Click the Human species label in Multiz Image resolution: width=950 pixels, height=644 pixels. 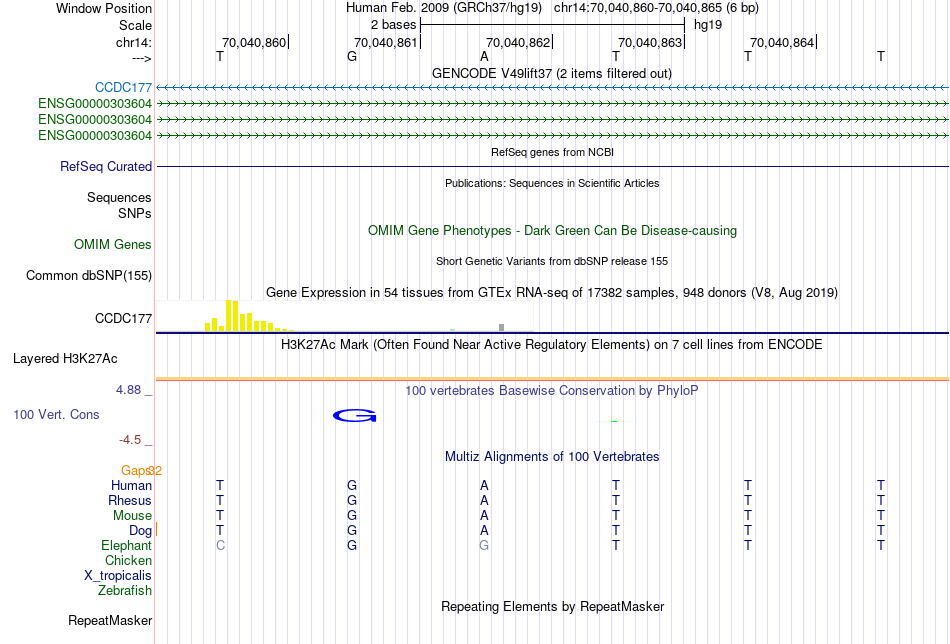(131, 486)
